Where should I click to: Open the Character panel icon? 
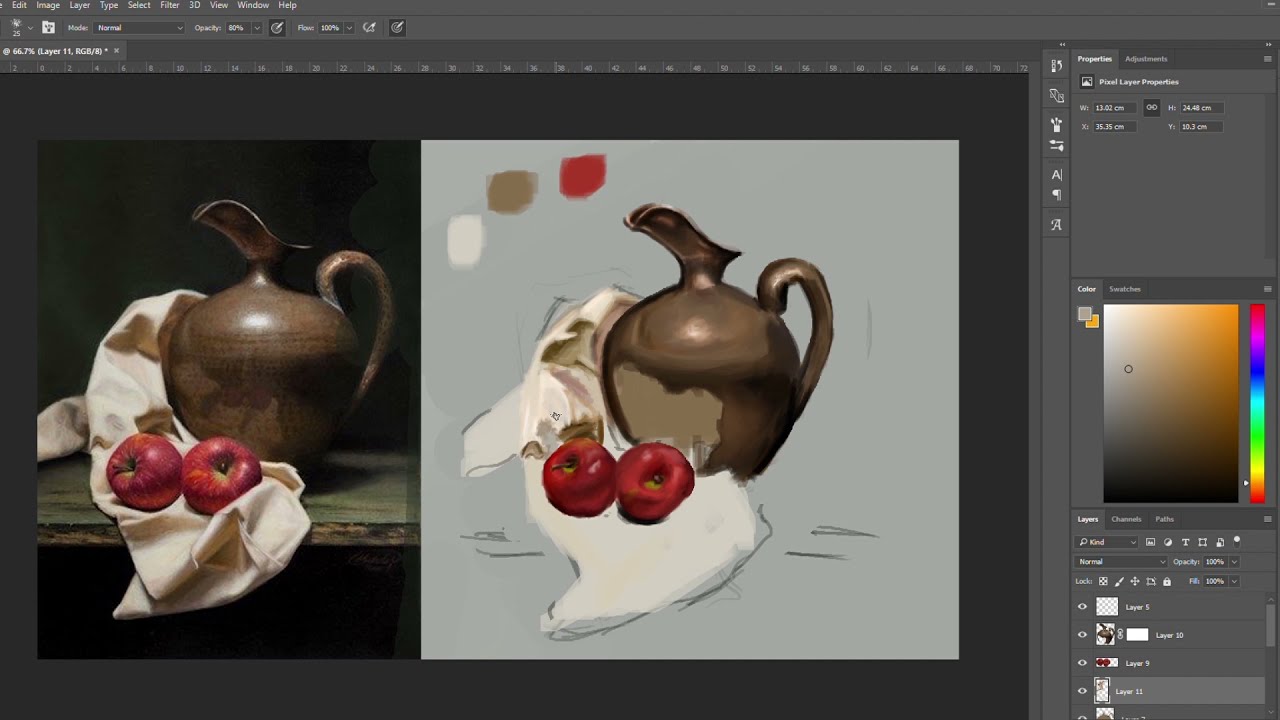[x=1056, y=175]
